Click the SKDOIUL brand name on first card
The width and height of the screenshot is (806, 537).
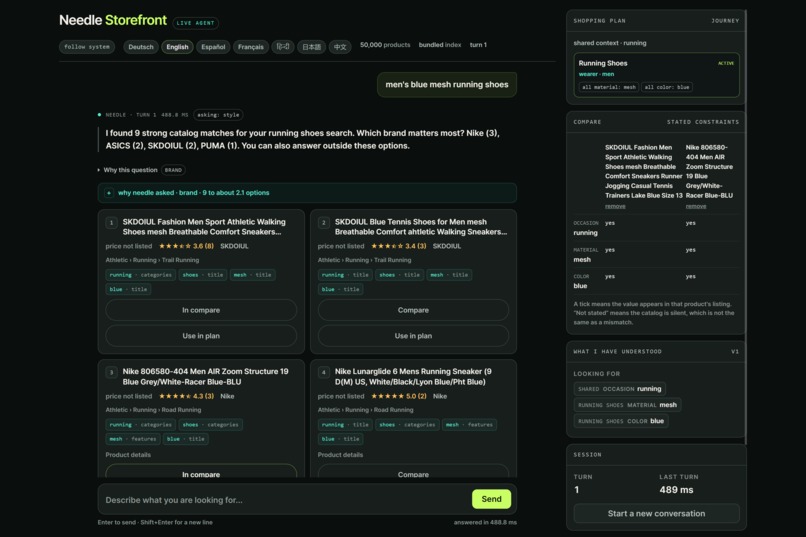(x=234, y=246)
